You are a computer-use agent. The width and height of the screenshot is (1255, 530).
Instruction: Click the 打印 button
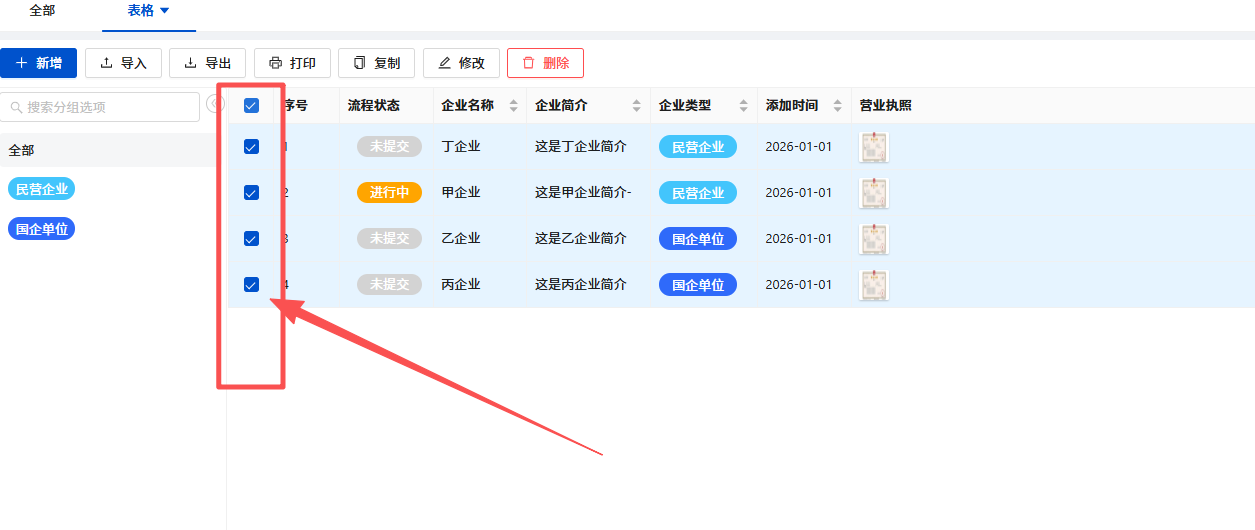292,63
